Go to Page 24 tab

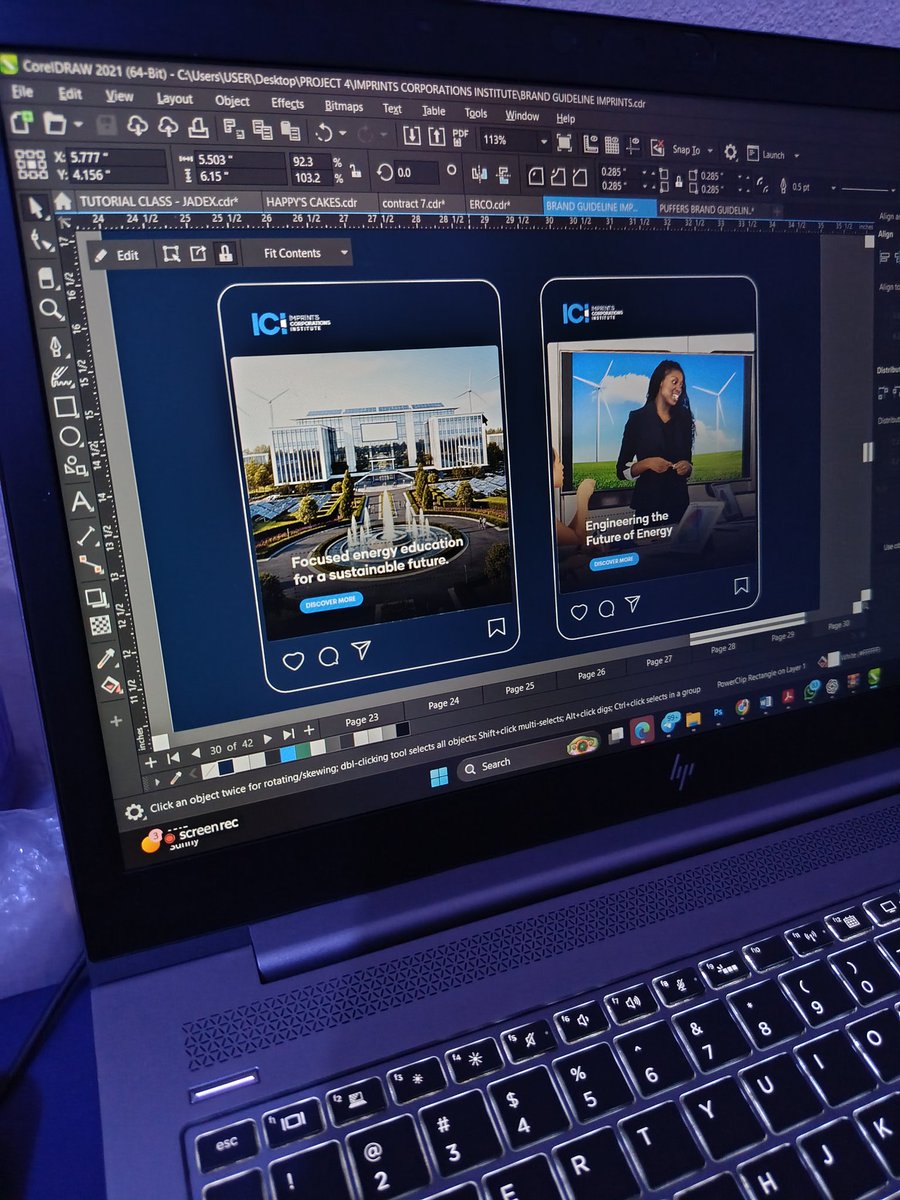pyautogui.click(x=443, y=703)
